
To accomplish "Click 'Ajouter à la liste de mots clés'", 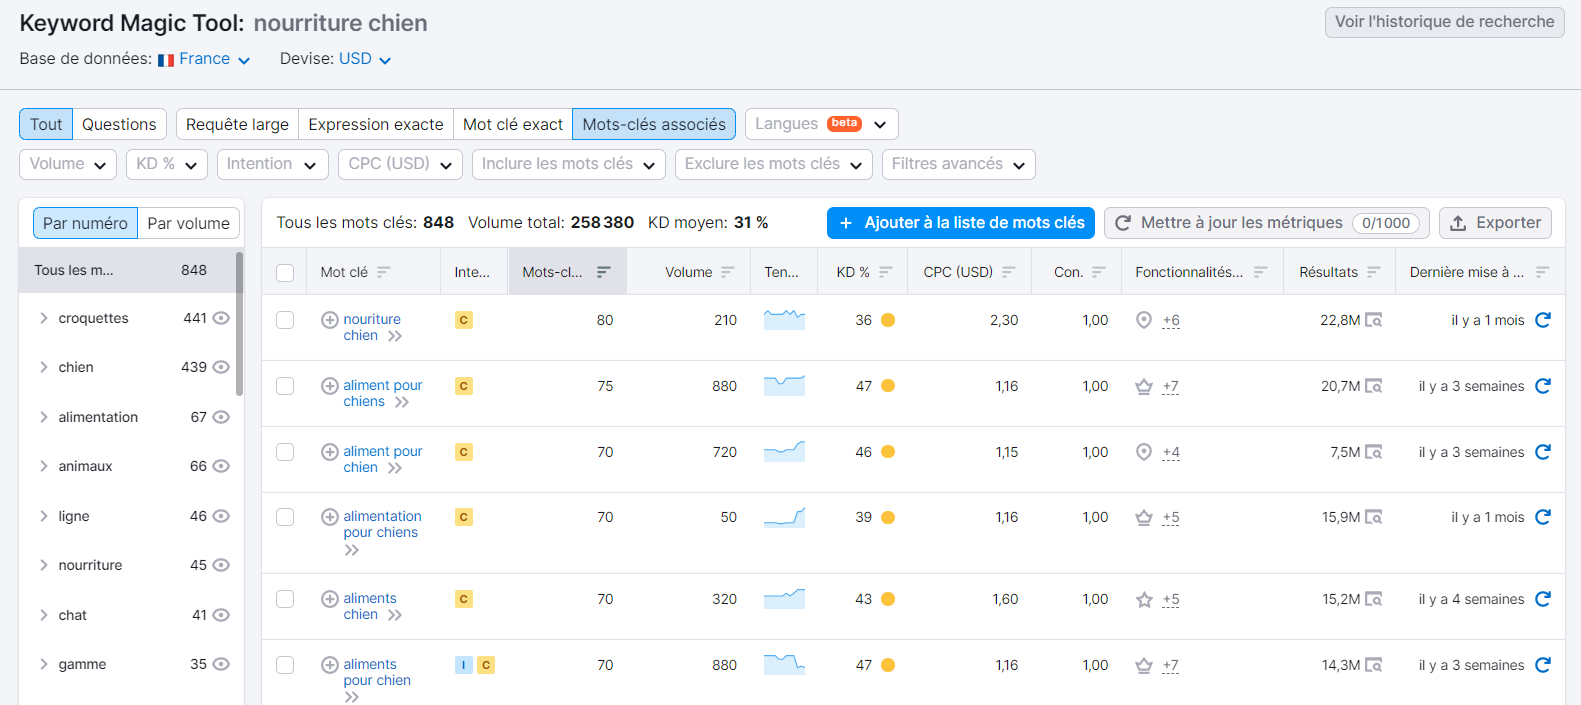I will pos(961,223).
